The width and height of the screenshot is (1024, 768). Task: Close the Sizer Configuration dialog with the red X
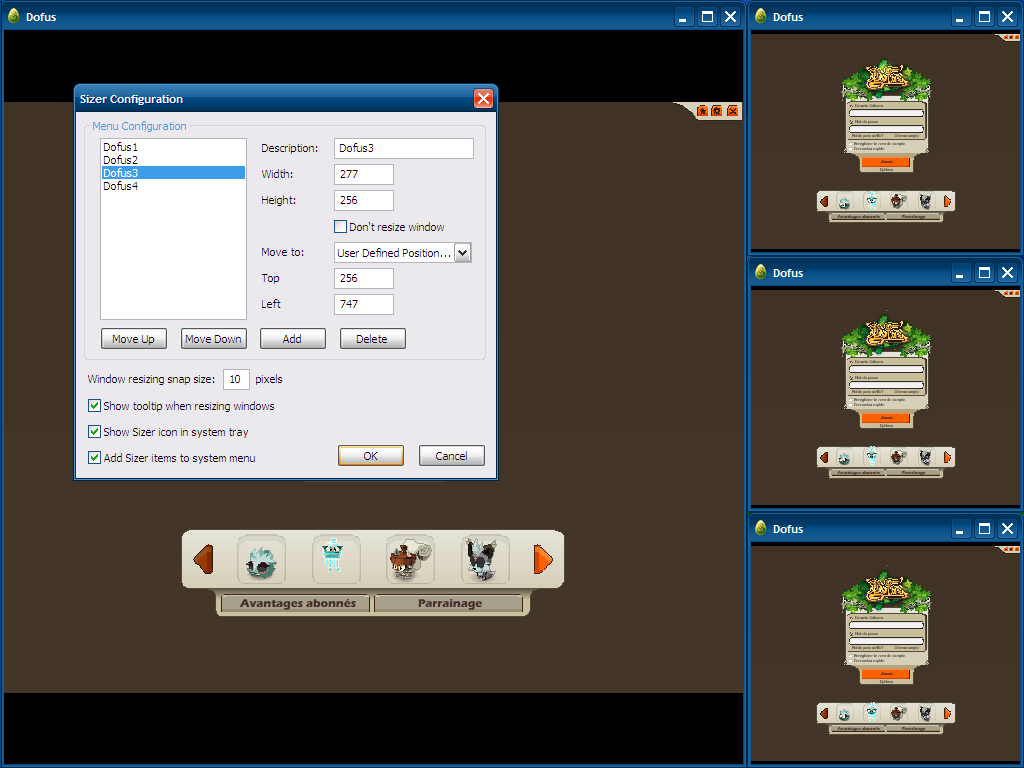tap(483, 99)
